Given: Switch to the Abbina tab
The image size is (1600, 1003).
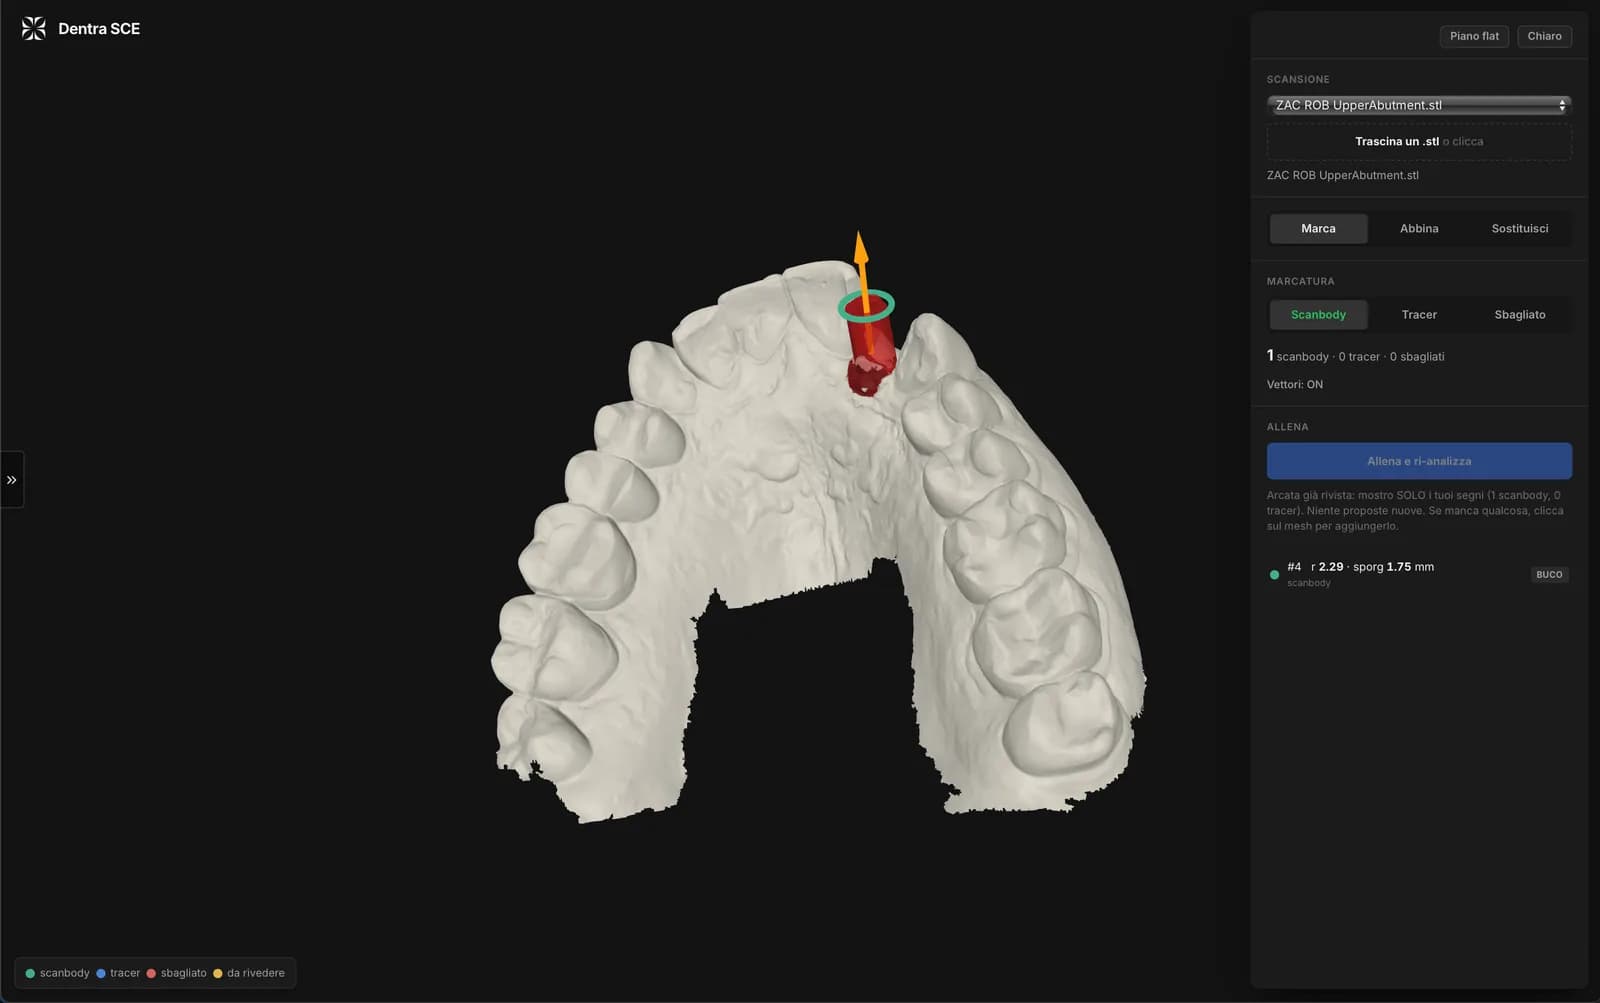Looking at the screenshot, I should (x=1419, y=228).
